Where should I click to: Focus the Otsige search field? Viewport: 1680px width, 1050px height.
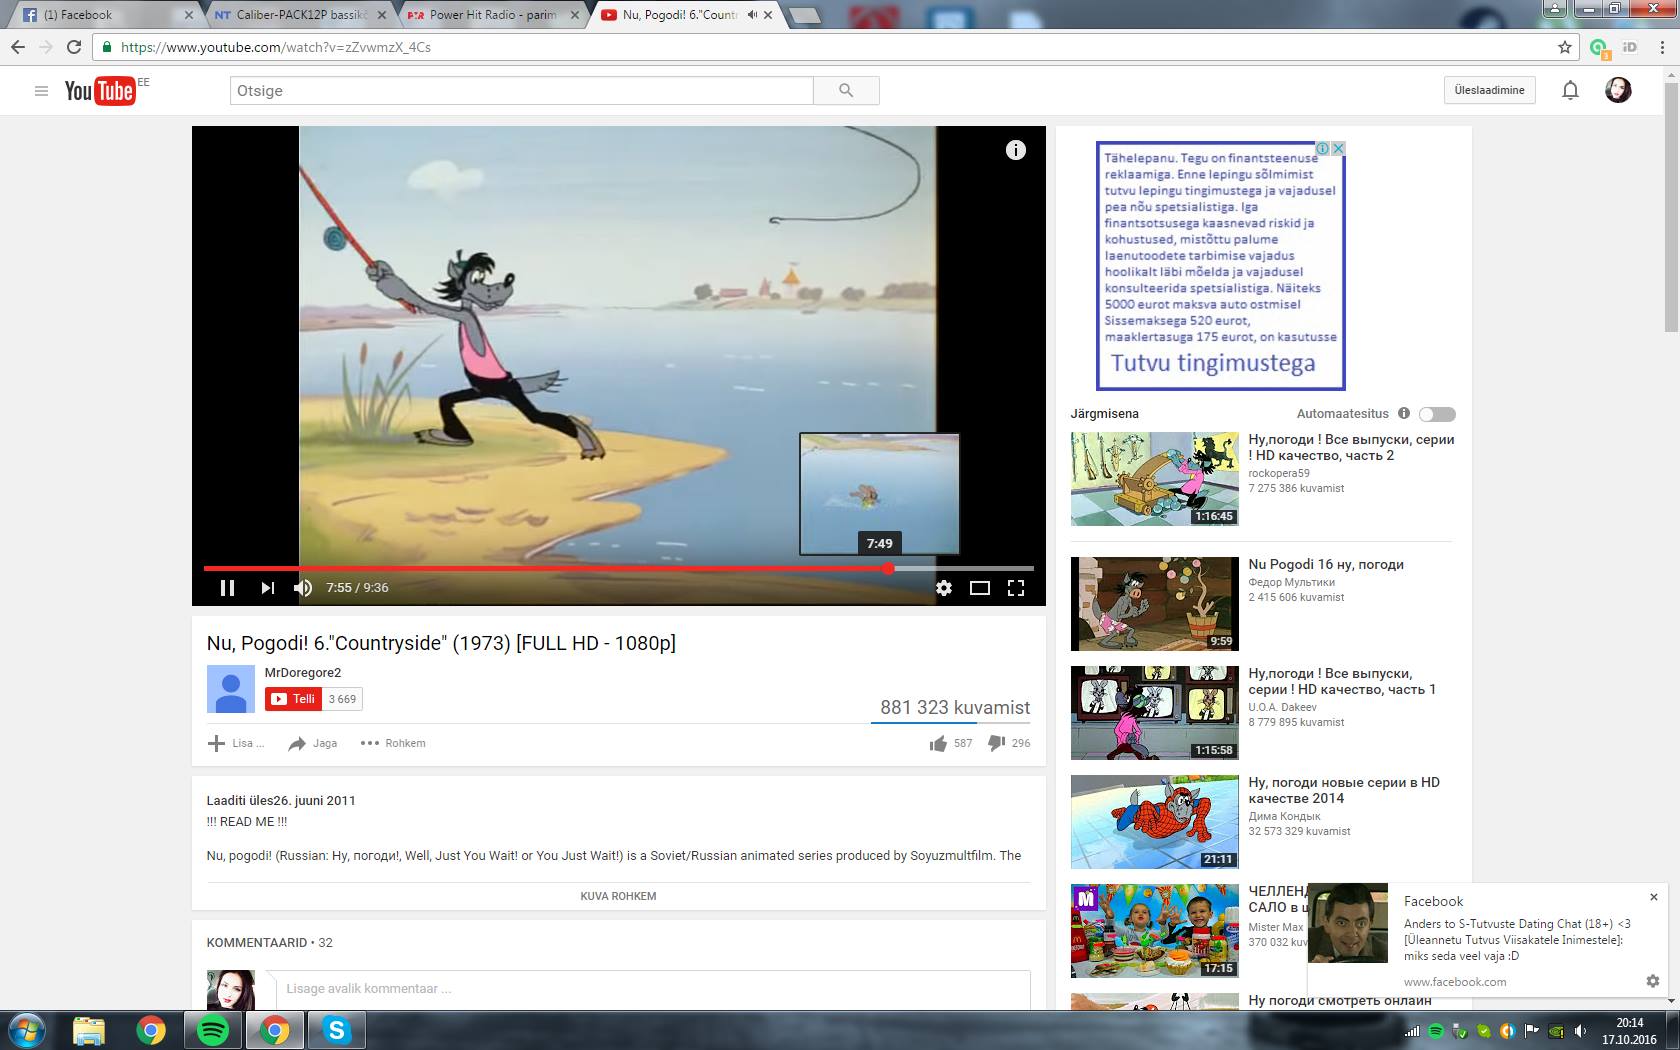(521, 90)
